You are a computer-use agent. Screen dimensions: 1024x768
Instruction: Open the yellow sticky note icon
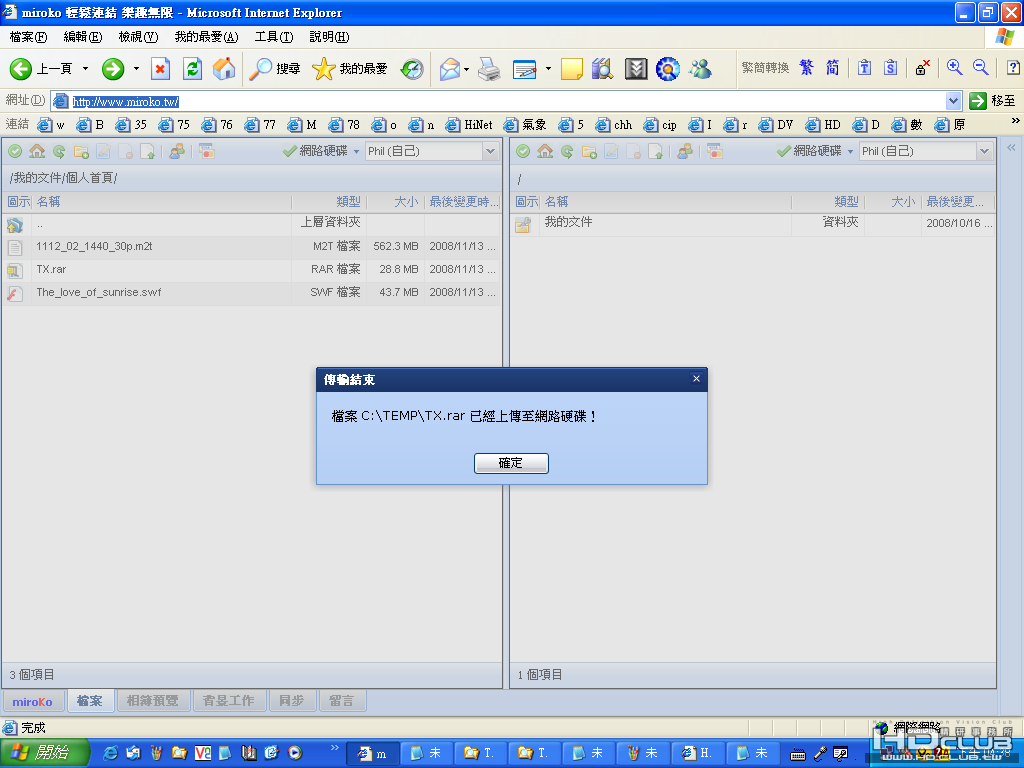[571, 68]
